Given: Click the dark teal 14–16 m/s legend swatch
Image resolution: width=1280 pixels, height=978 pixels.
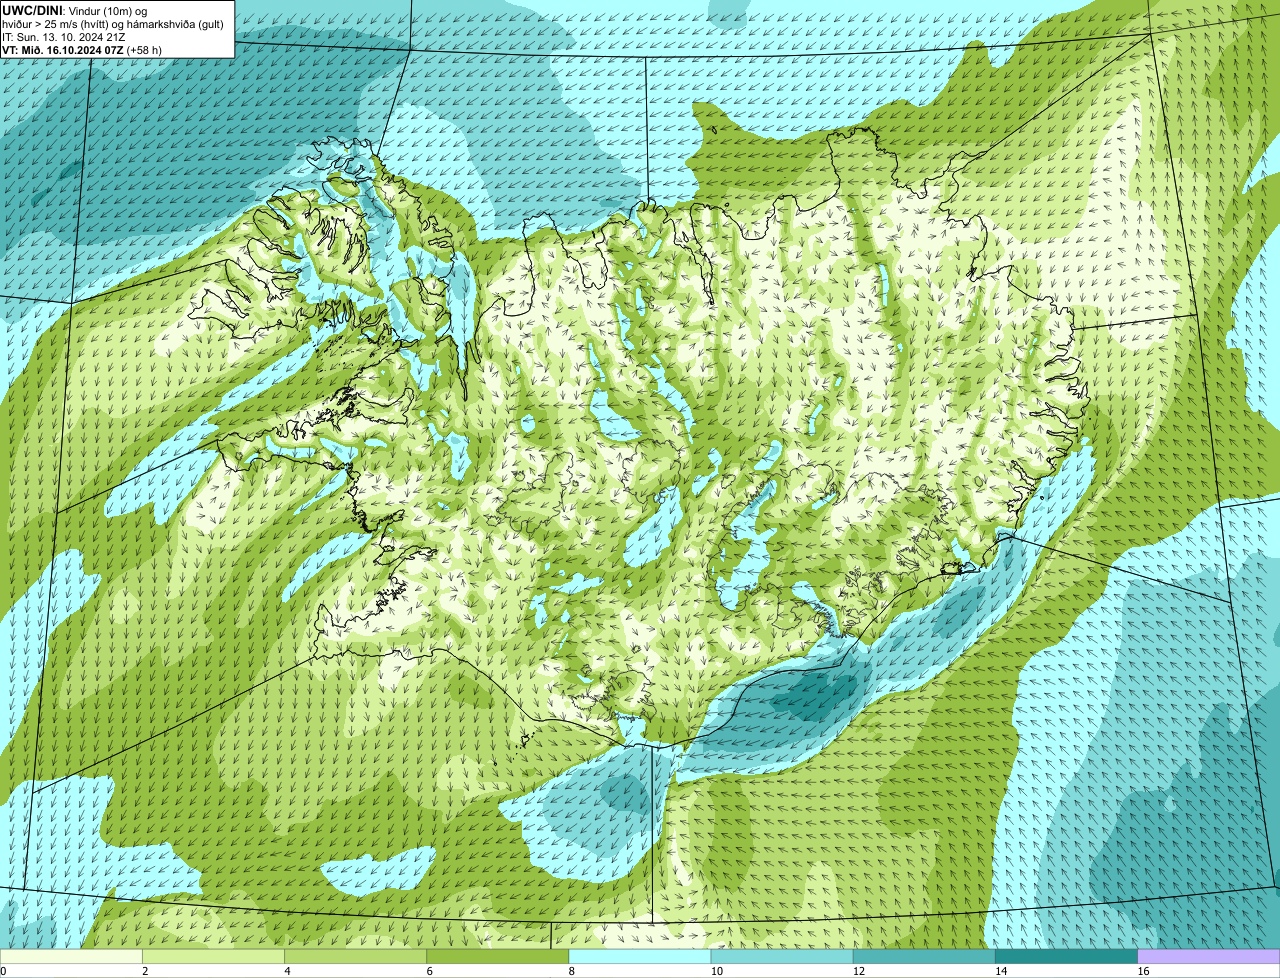Looking at the screenshot, I should click(x=1066, y=956).
